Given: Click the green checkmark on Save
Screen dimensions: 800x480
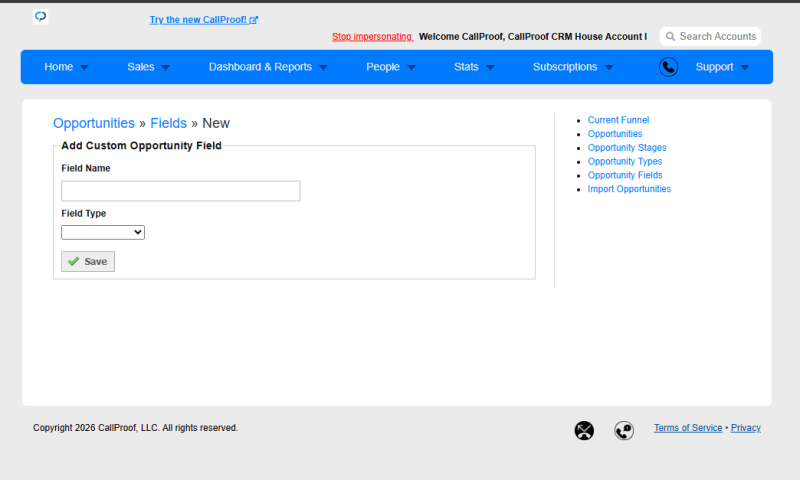Looking at the screenshot, I should click(73, 261).
